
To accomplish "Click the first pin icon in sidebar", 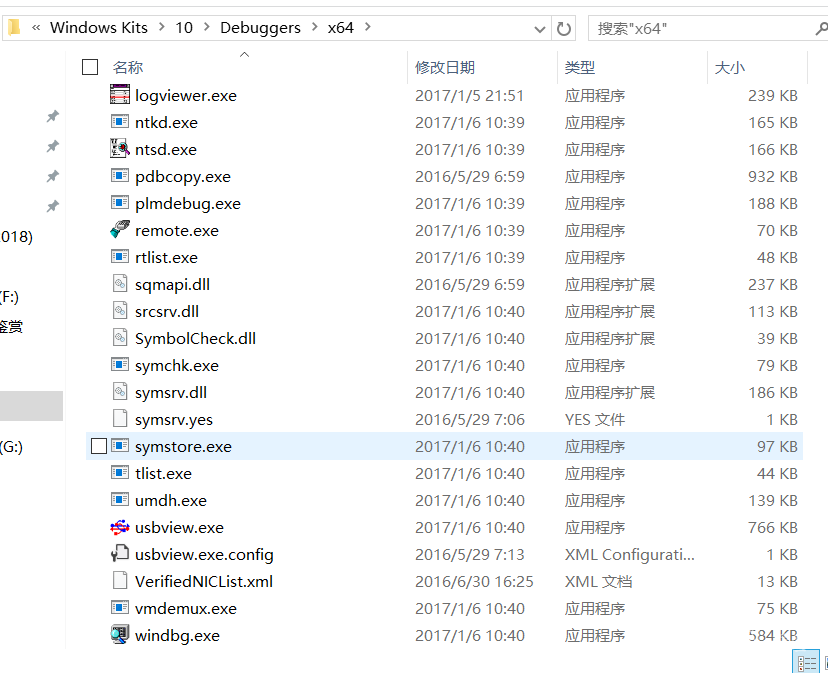I will tap(52, 116).
